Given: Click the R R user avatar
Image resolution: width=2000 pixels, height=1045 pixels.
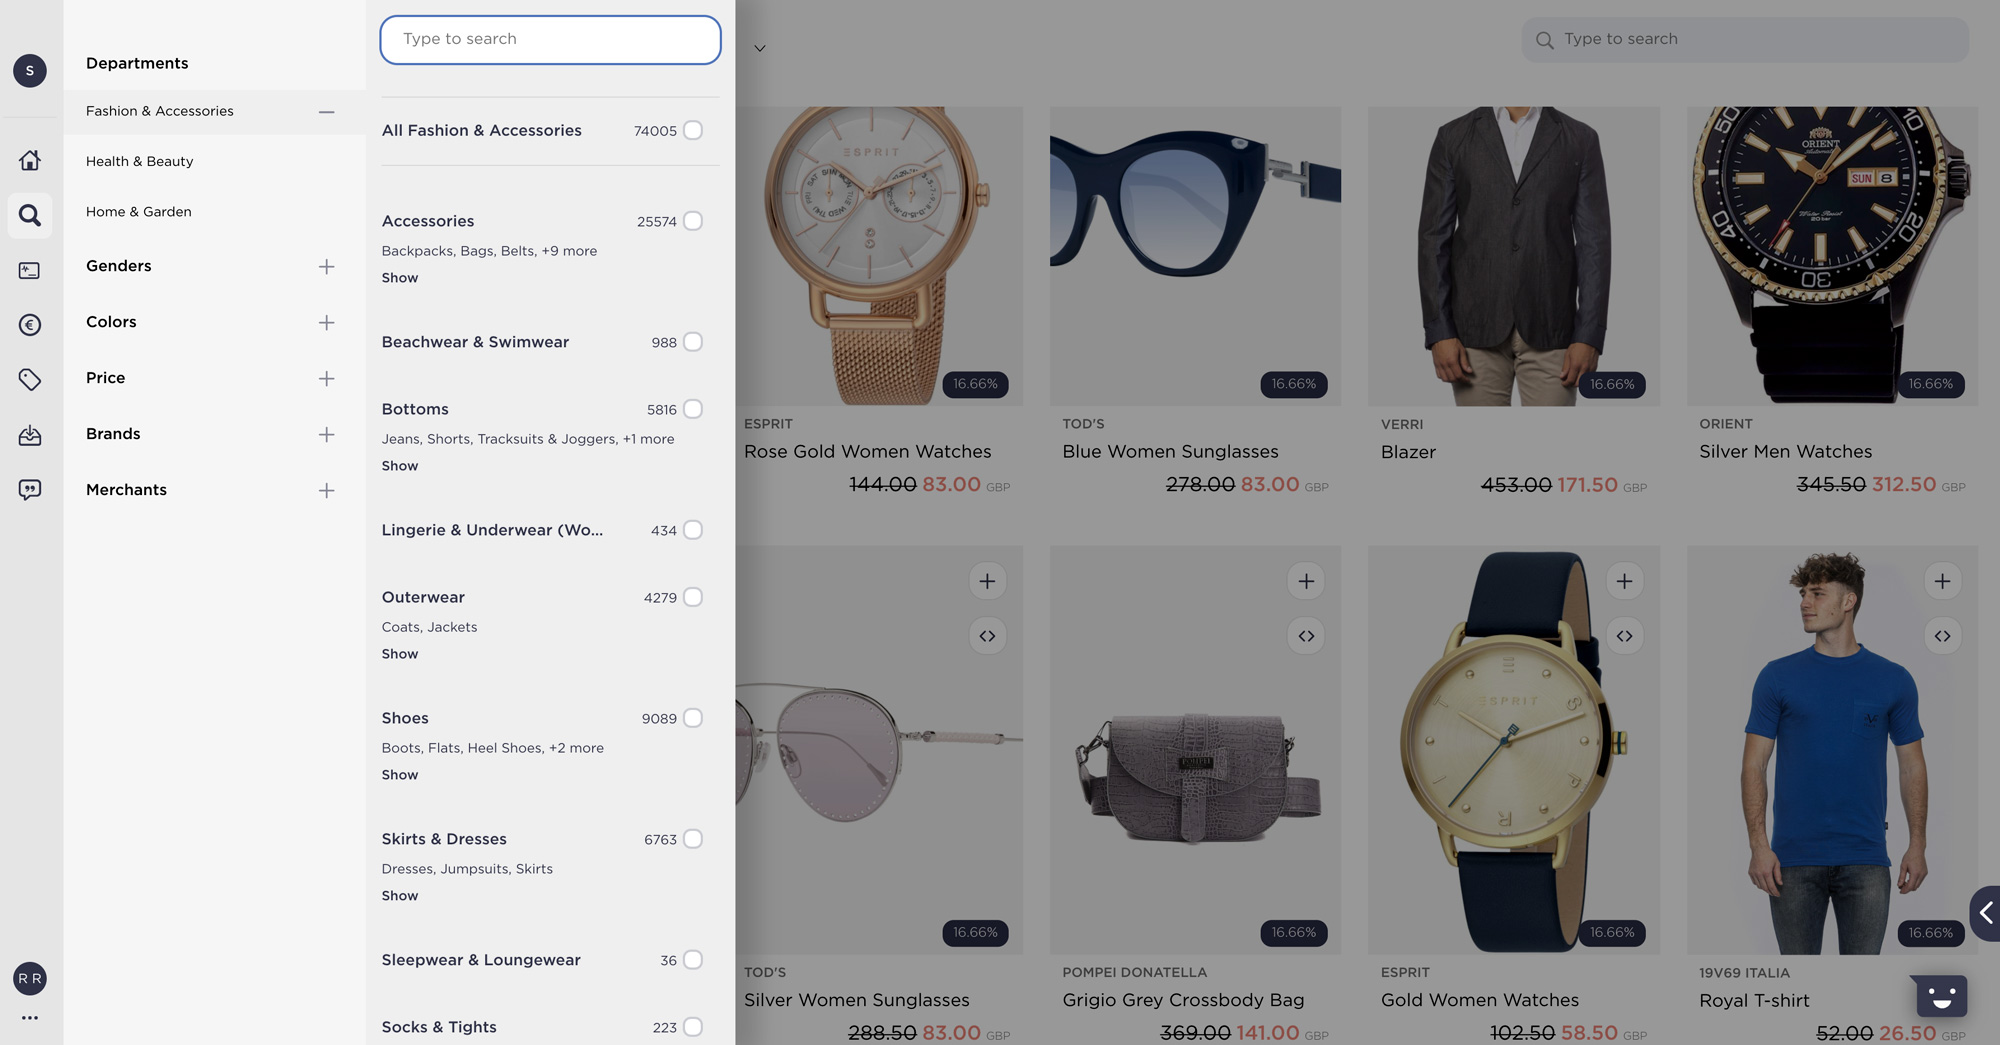Looking at the screenshot, I should (x=30, y=979).
